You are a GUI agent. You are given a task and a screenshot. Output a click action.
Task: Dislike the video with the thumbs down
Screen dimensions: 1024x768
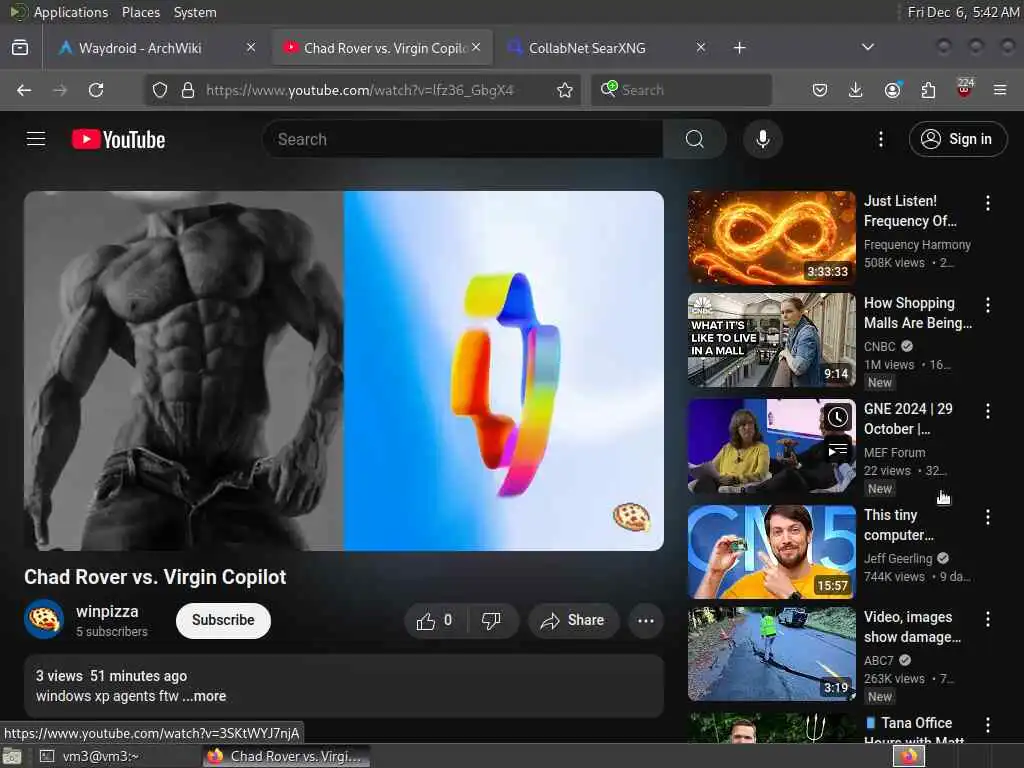click(x=491, y=620)
